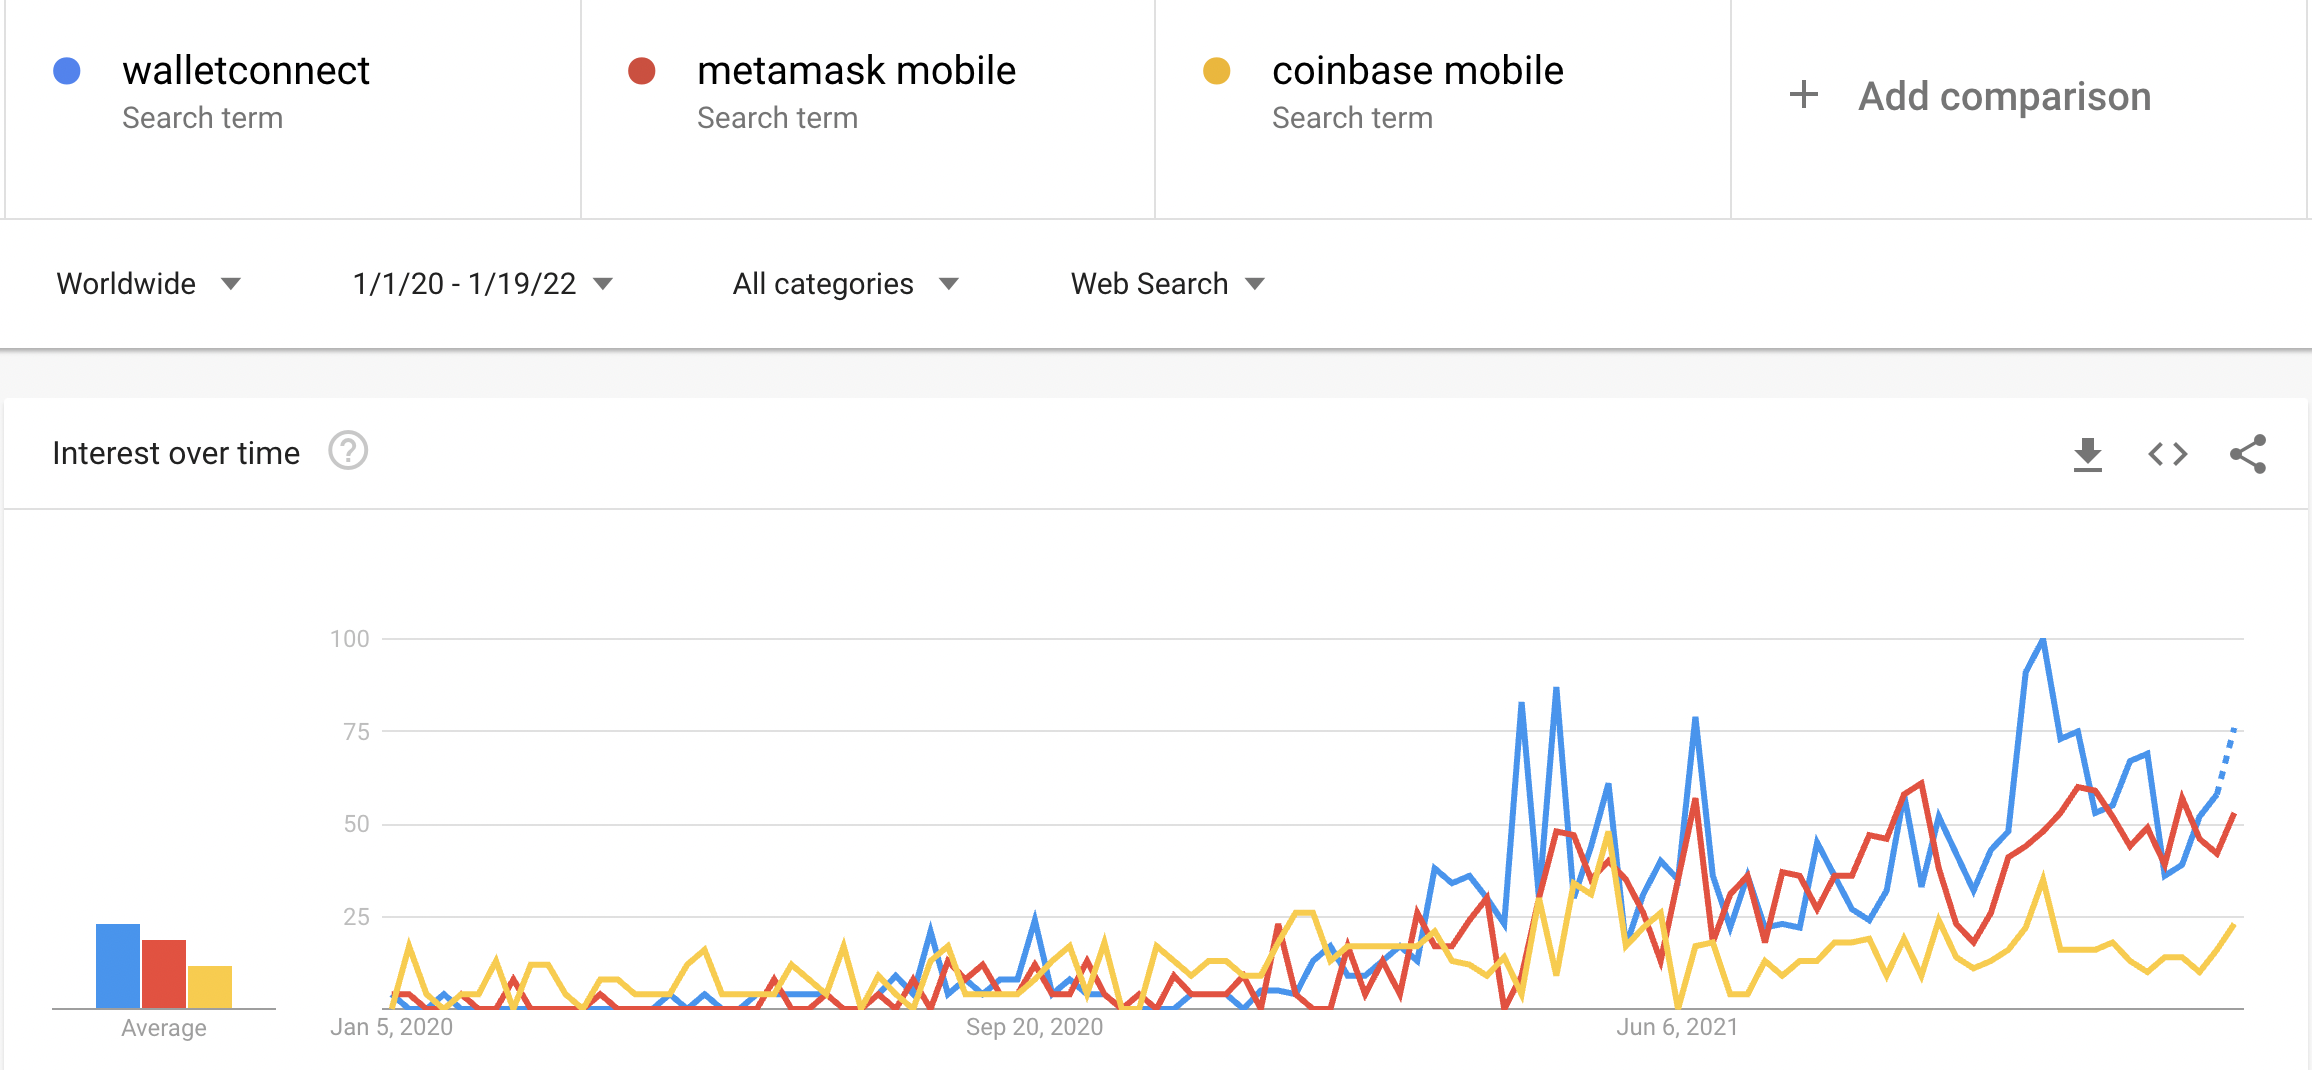
Task: Open the embed code icon
Action: click(x=2167, y=455)
